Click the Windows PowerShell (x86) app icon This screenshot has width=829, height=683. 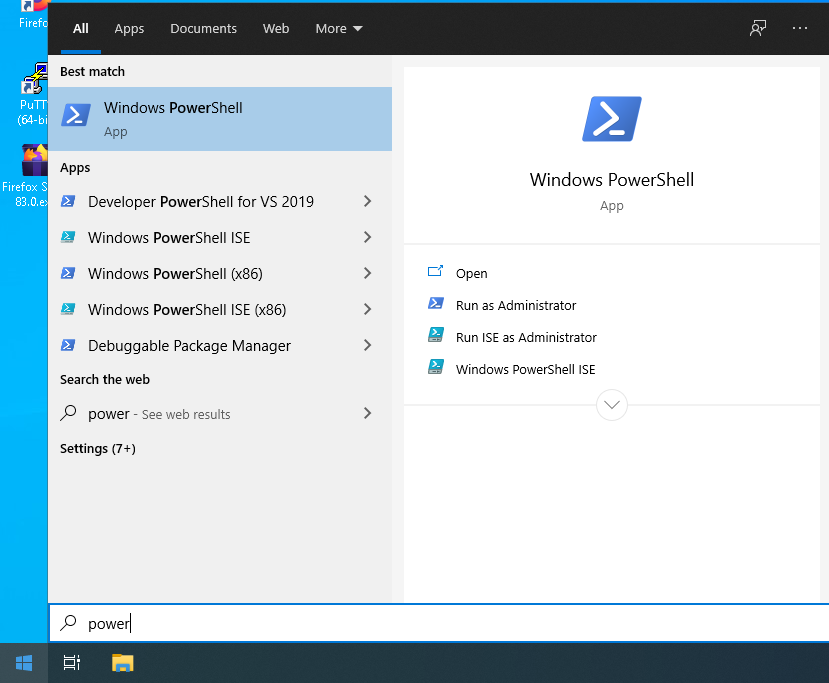[x=68, y=273]
